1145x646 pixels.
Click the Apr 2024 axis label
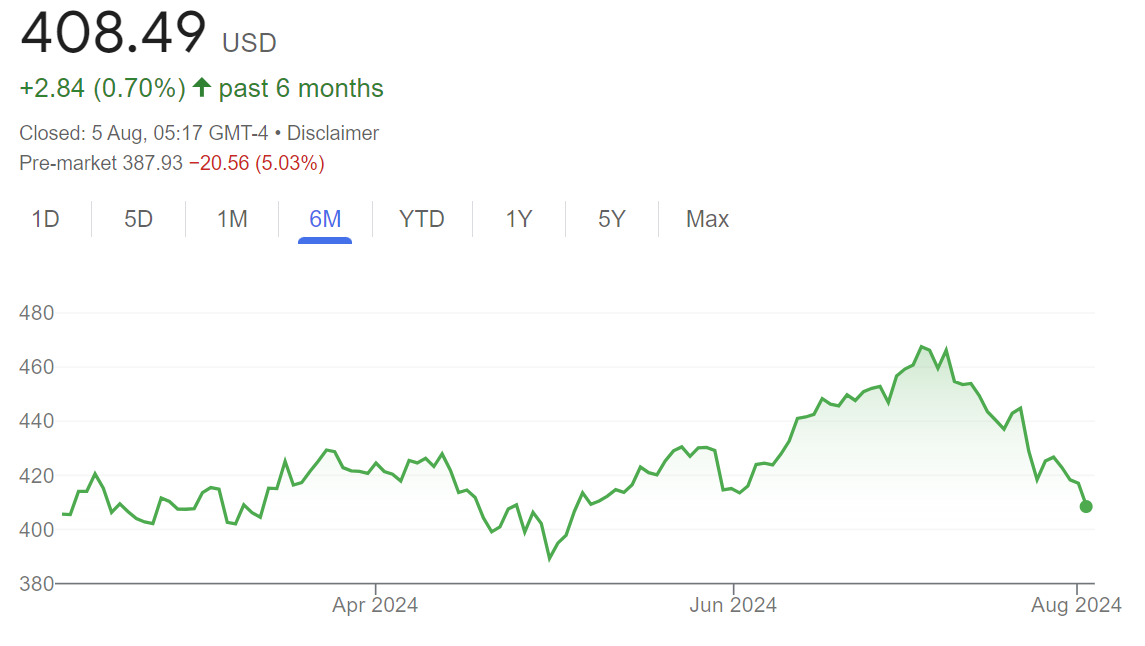click(x=375, y=605)
